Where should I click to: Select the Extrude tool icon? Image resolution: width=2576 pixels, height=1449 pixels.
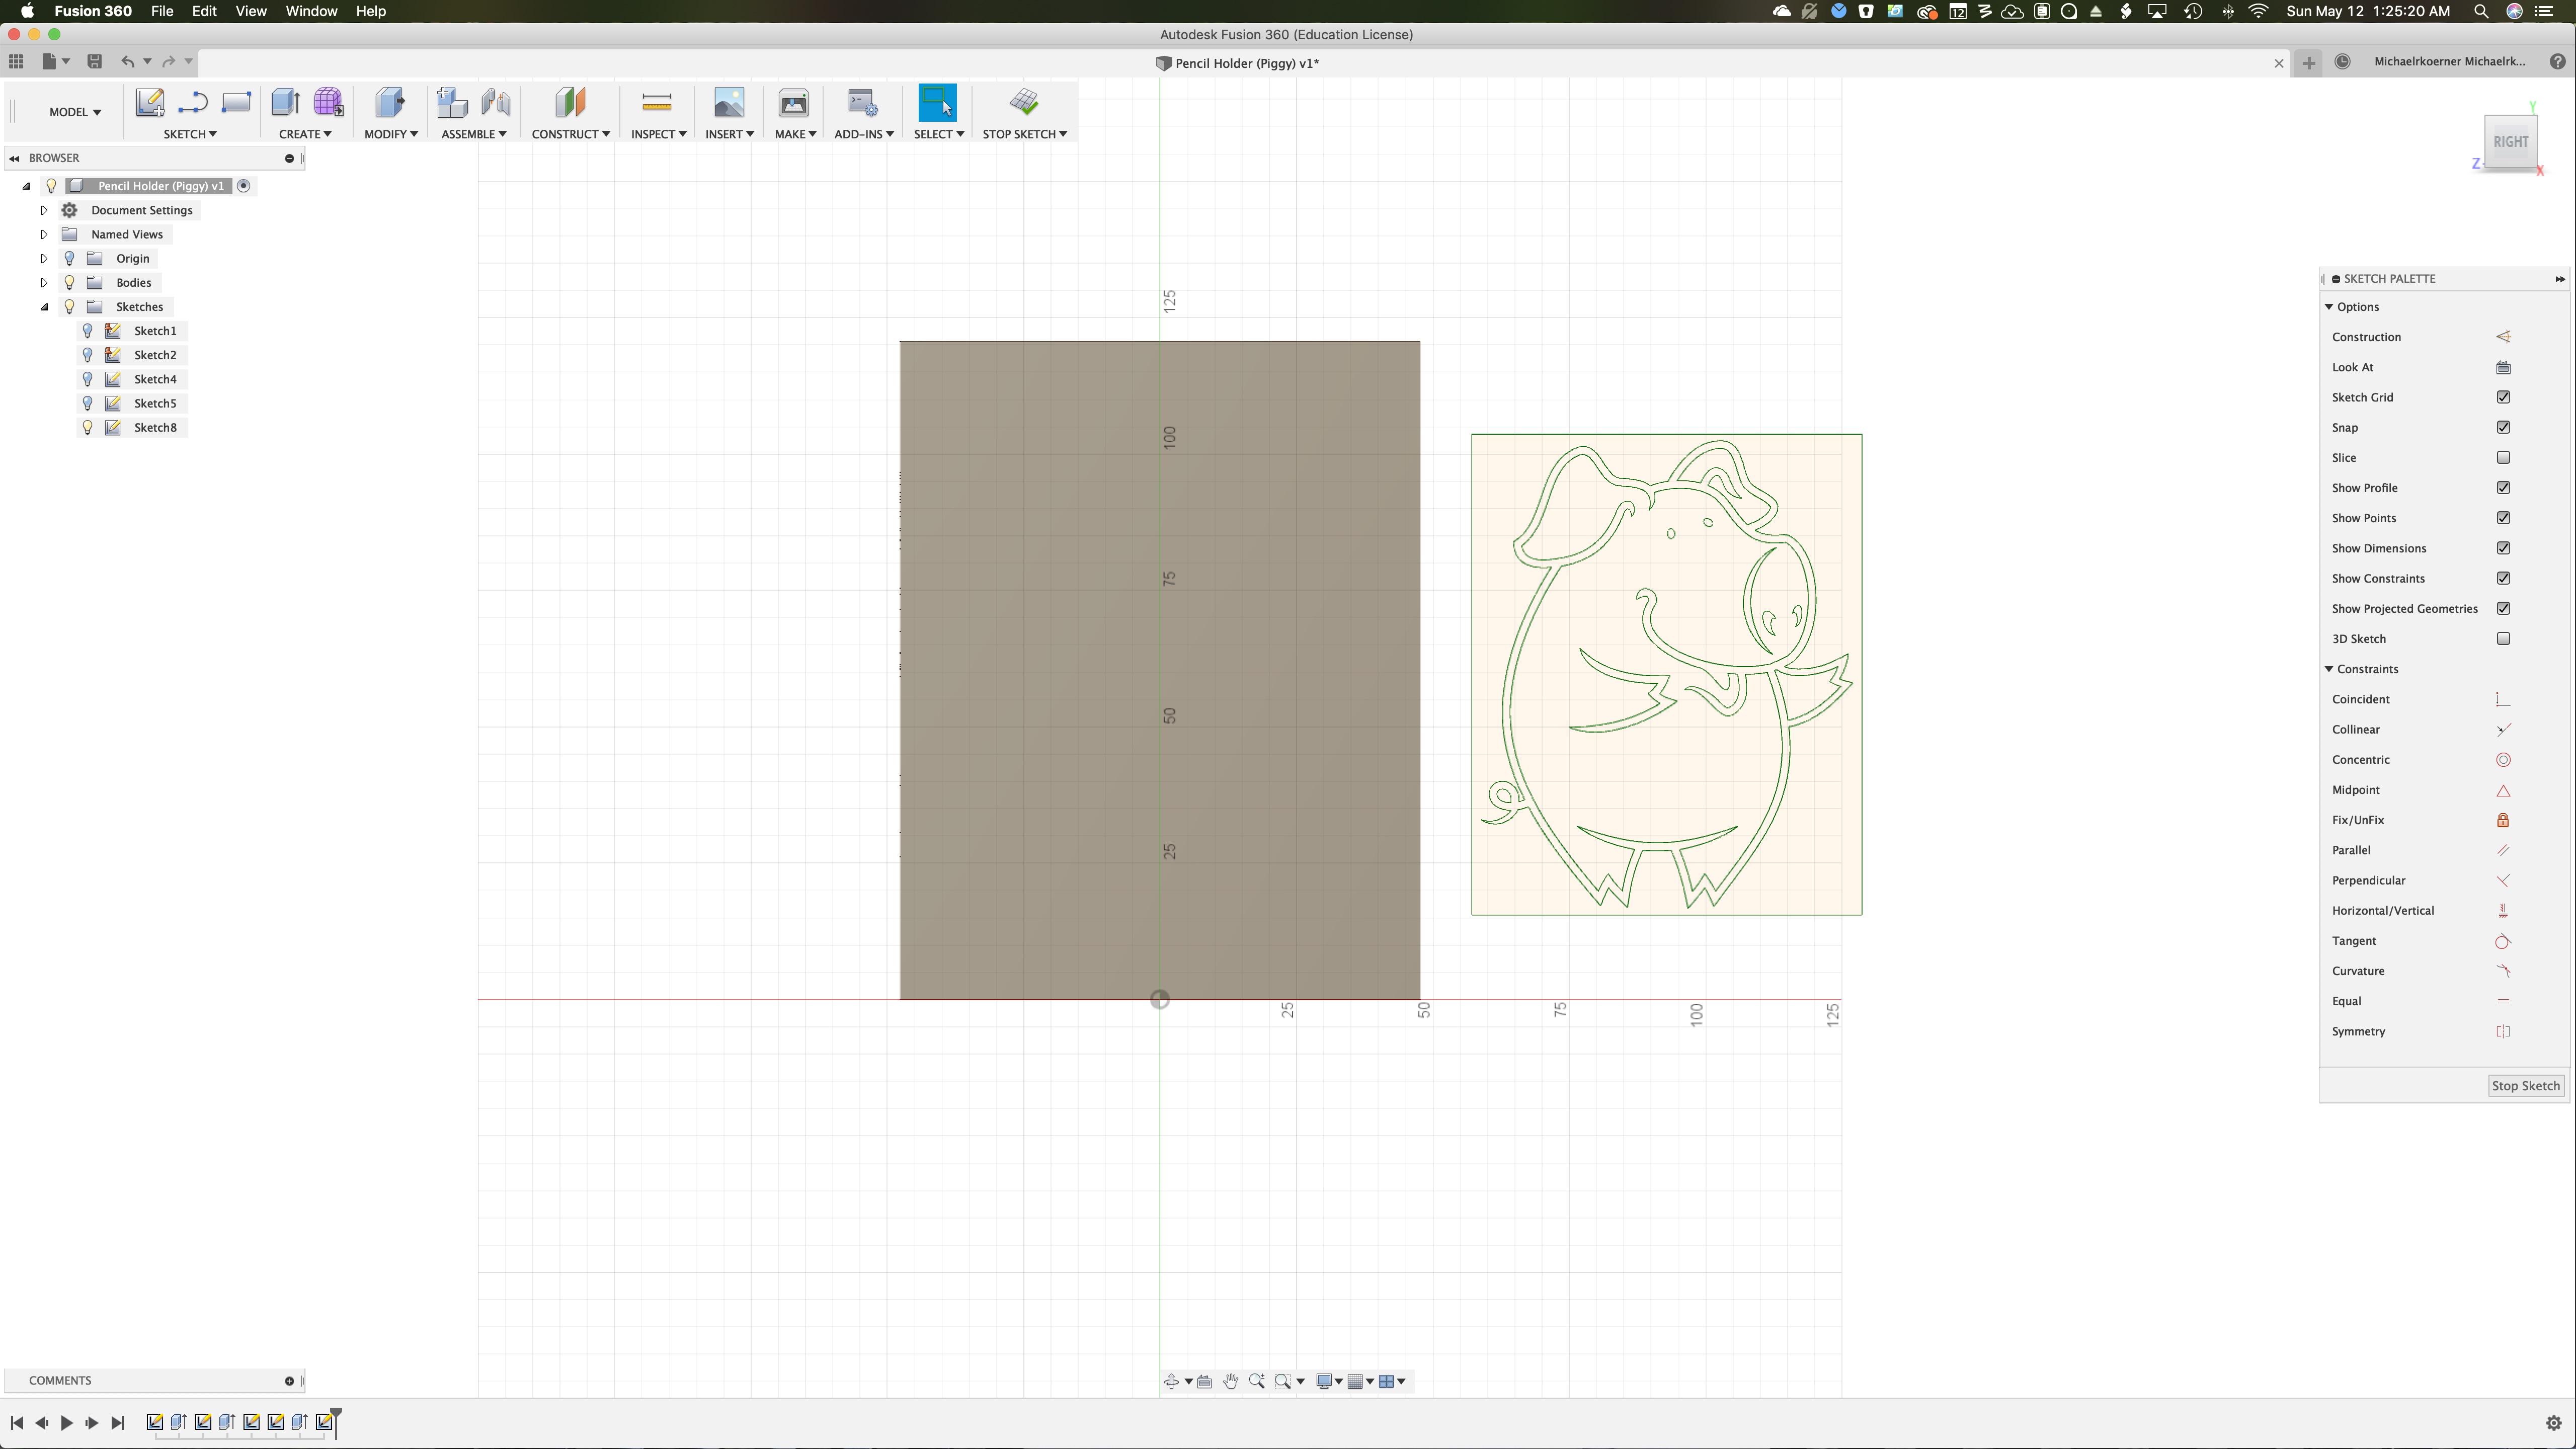tap(285, 102)
